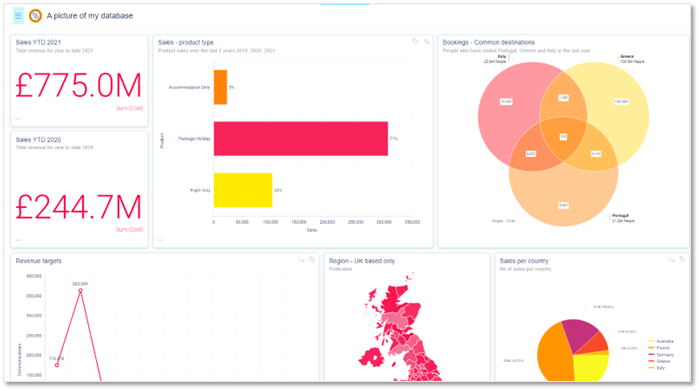Click sort icon on Sales - product type
The image size is (700, 391).
point(427,41)
